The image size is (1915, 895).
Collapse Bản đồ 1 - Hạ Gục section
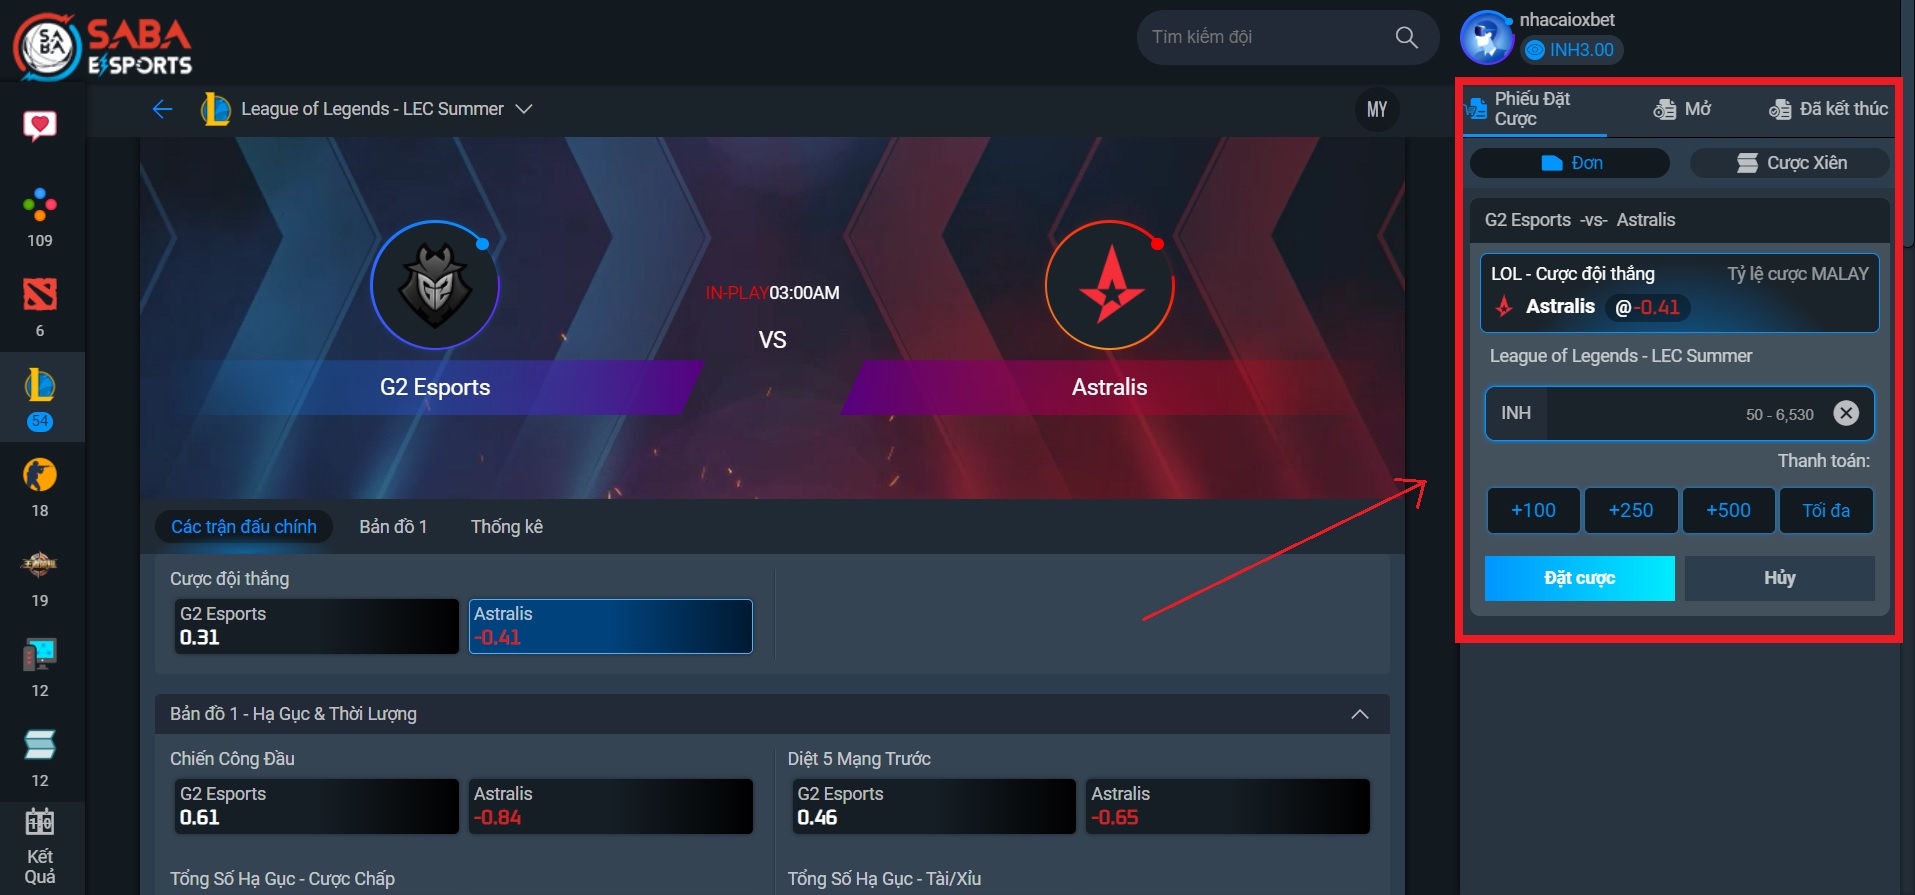(1359, 714)
